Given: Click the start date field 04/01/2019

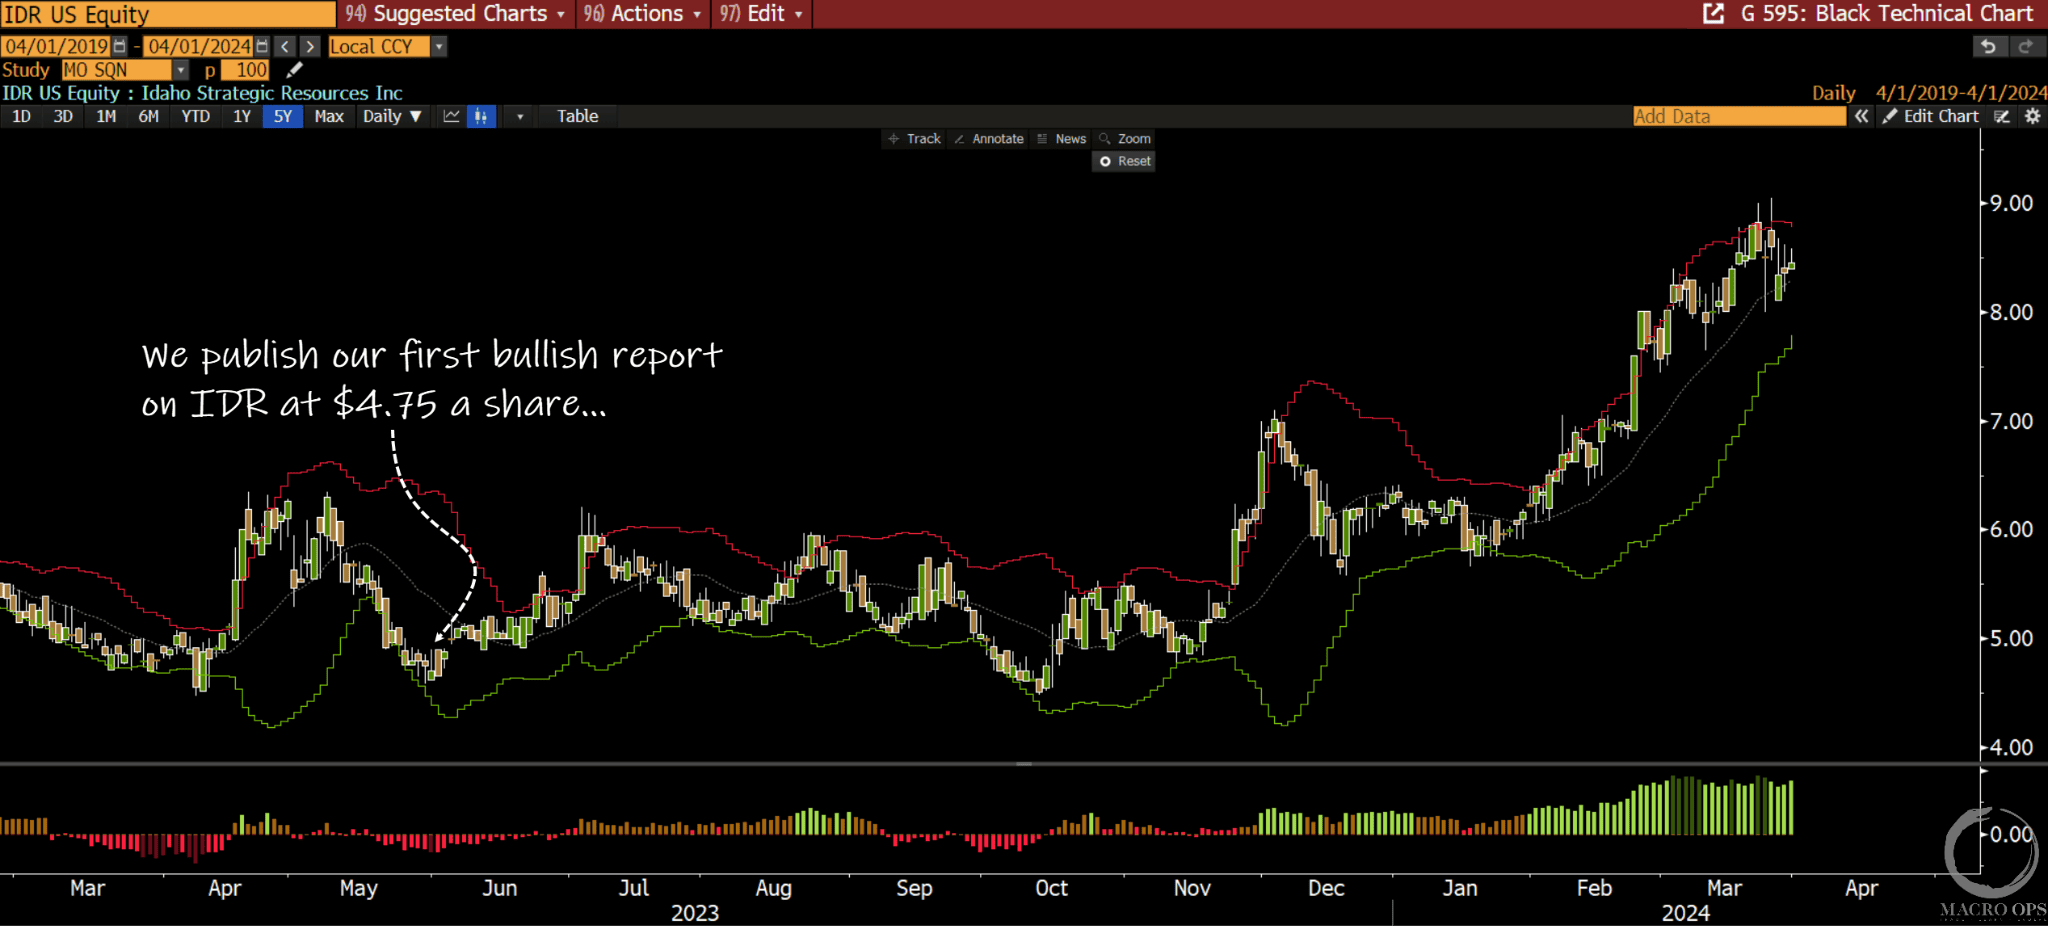Looking at the screenshot, I should (57, 46).
